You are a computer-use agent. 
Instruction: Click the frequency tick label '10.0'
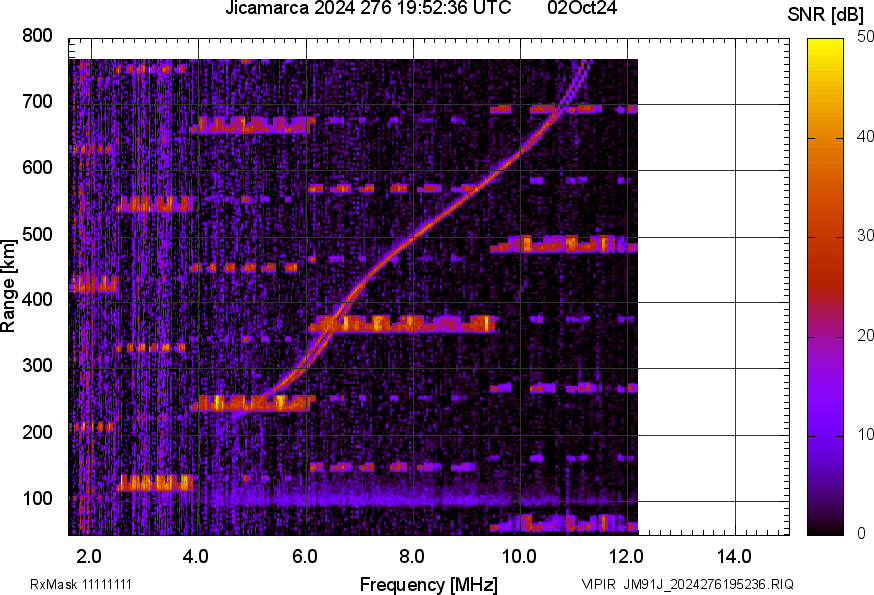click(519, 557)
